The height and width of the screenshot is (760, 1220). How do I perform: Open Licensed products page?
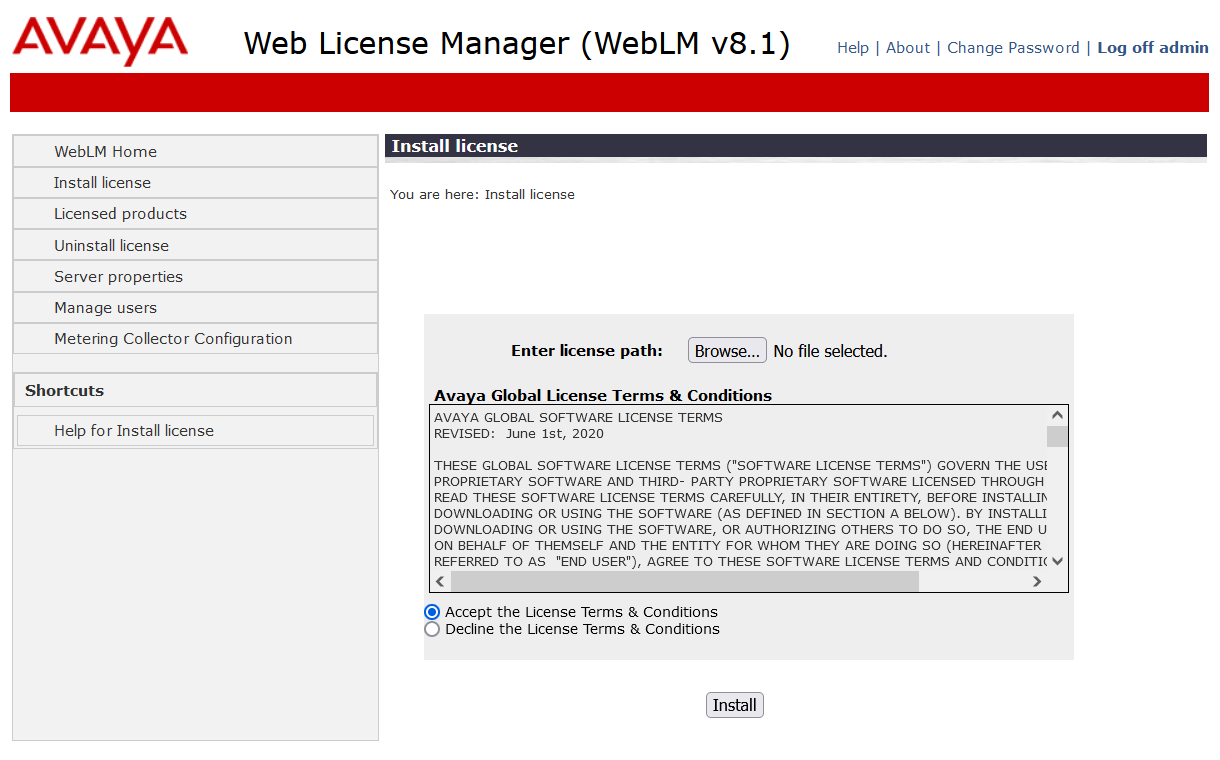click(x=195, y=214)
